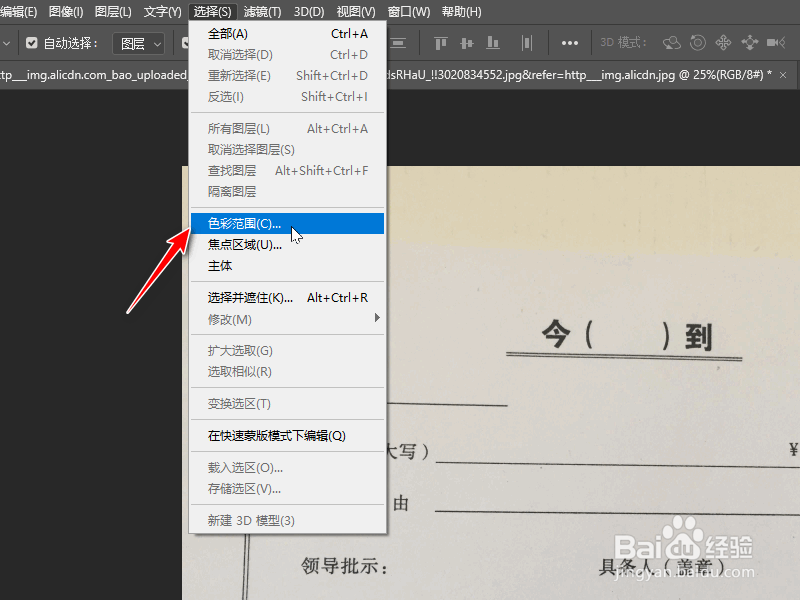Choose 选取相似(R) entry
800x600 pixels.
click(288, 372)
